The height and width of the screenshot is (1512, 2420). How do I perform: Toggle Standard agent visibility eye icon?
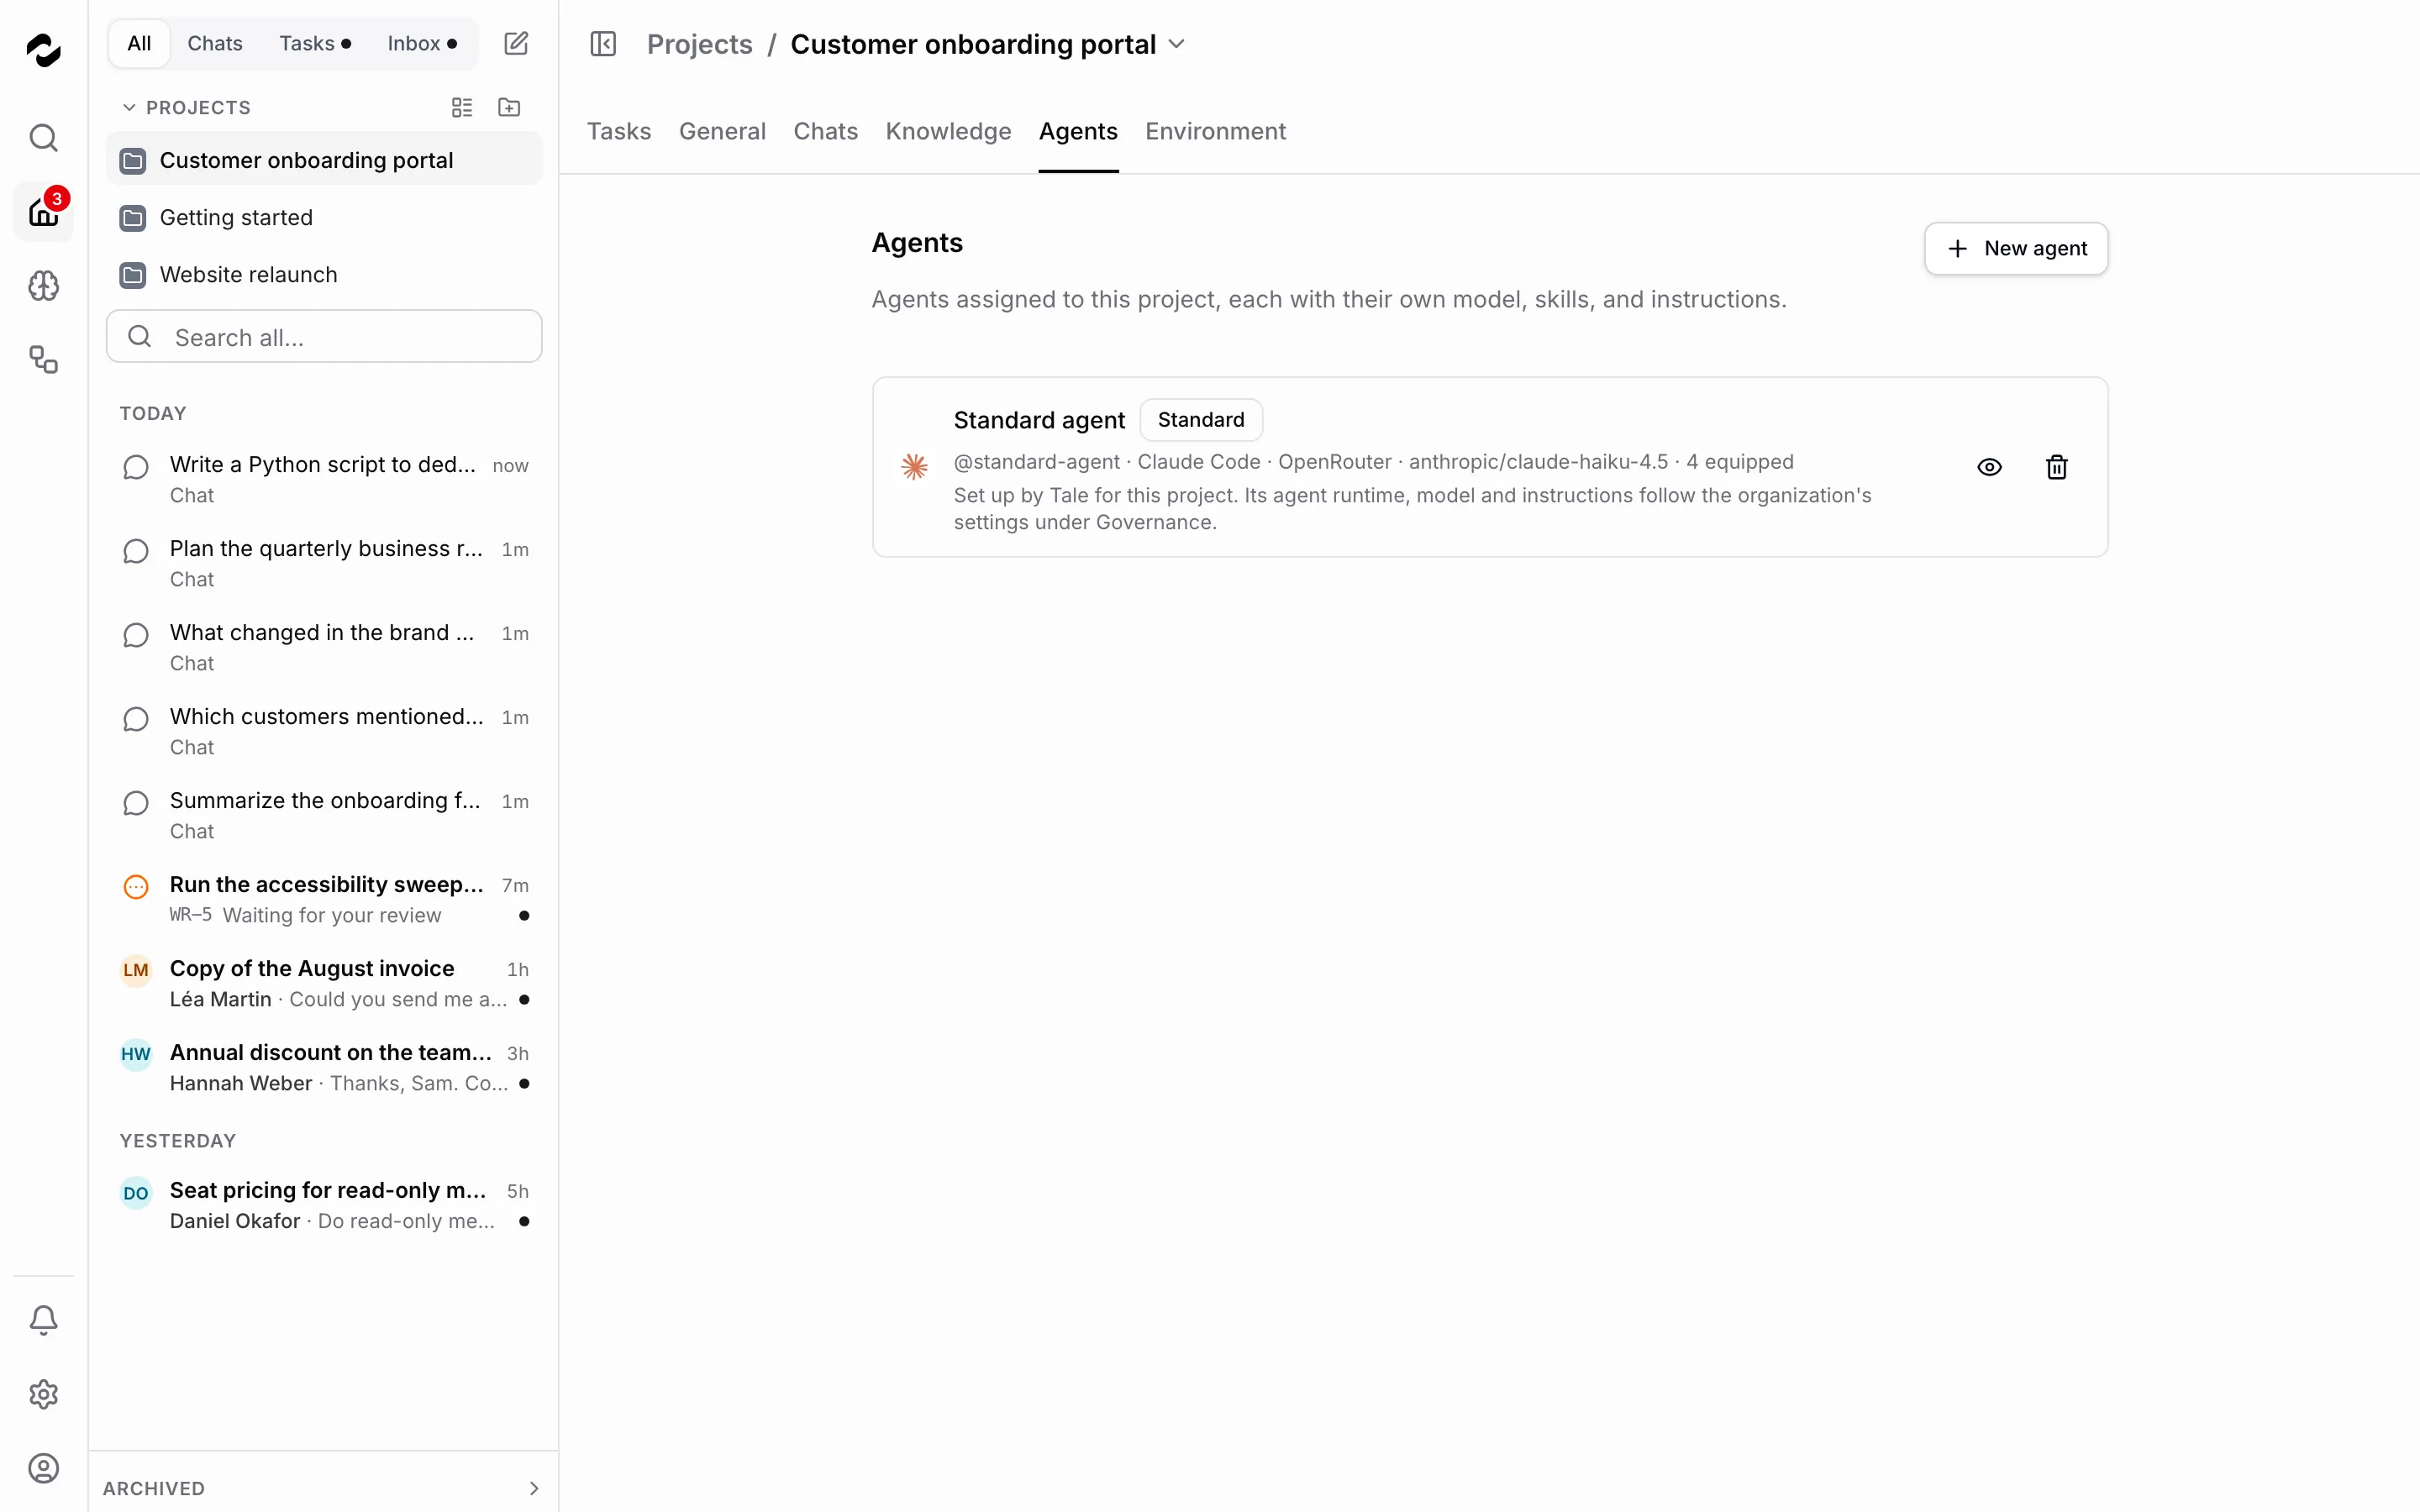tap(1989, 467)
